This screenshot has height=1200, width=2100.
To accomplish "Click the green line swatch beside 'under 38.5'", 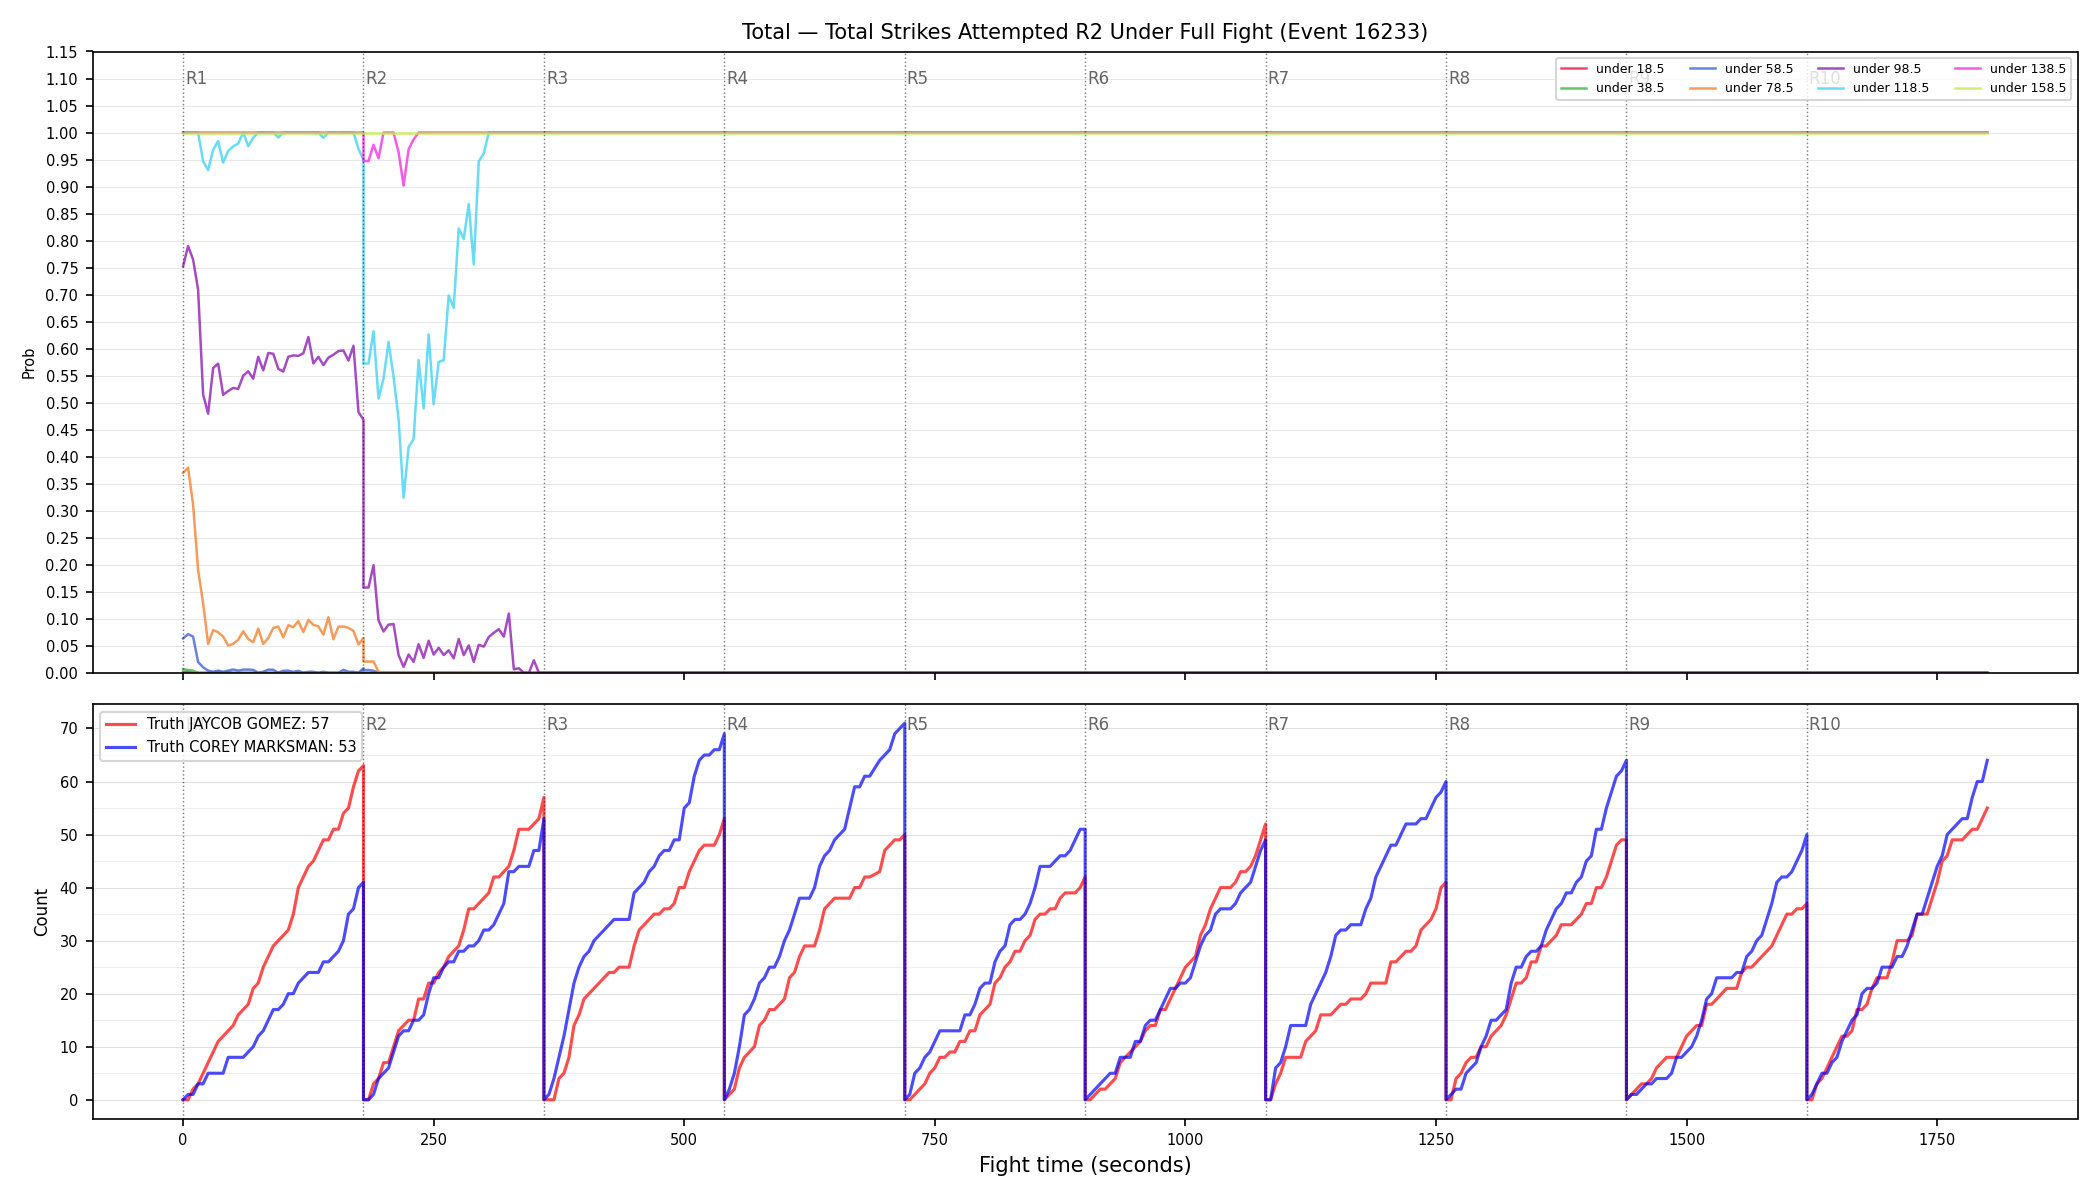I will [x=1574, y=88].
